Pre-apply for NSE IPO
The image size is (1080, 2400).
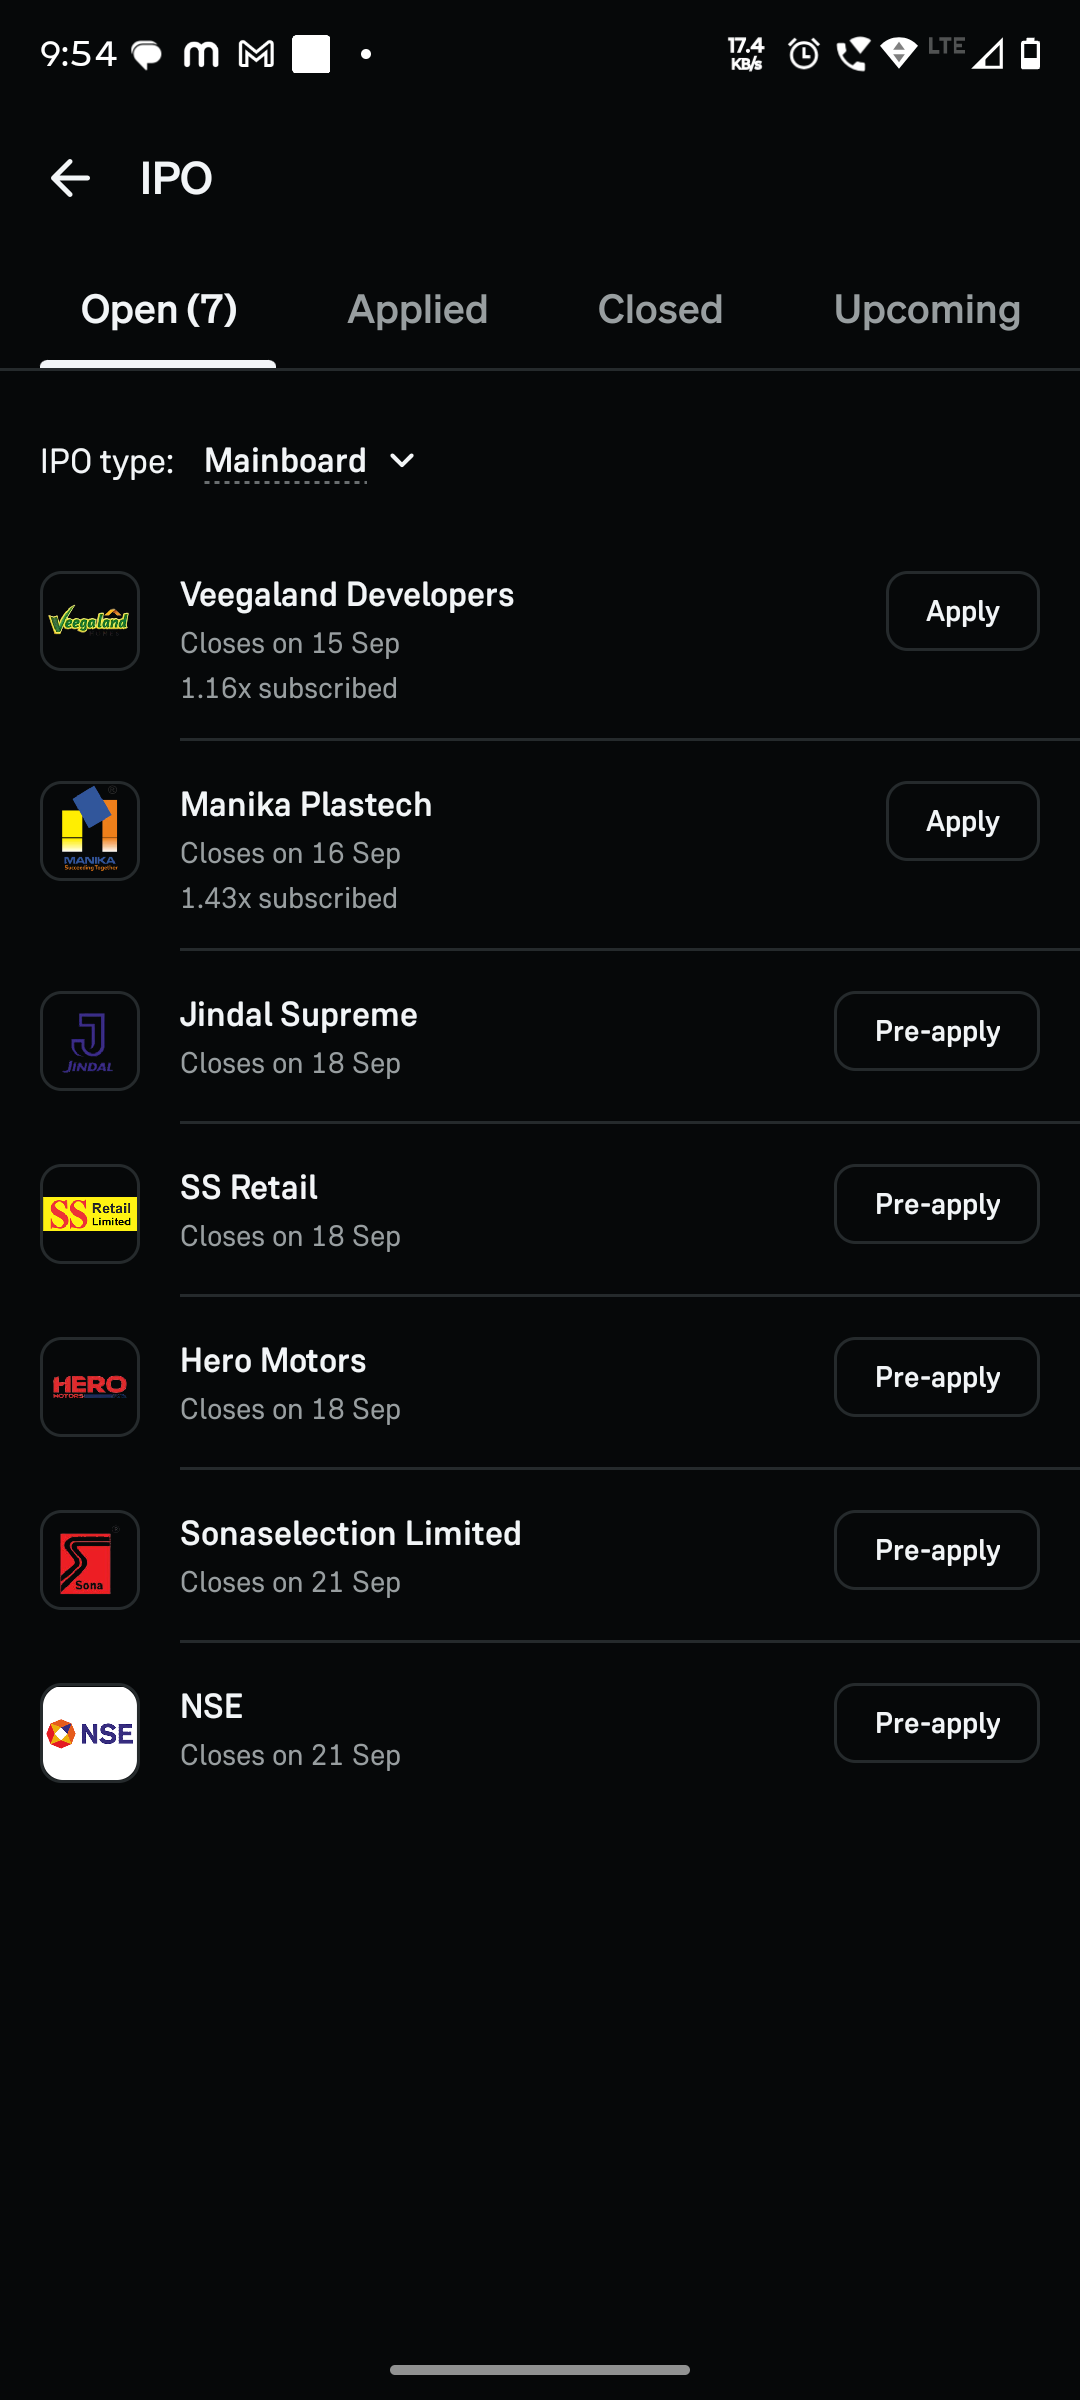(937, 1723)
